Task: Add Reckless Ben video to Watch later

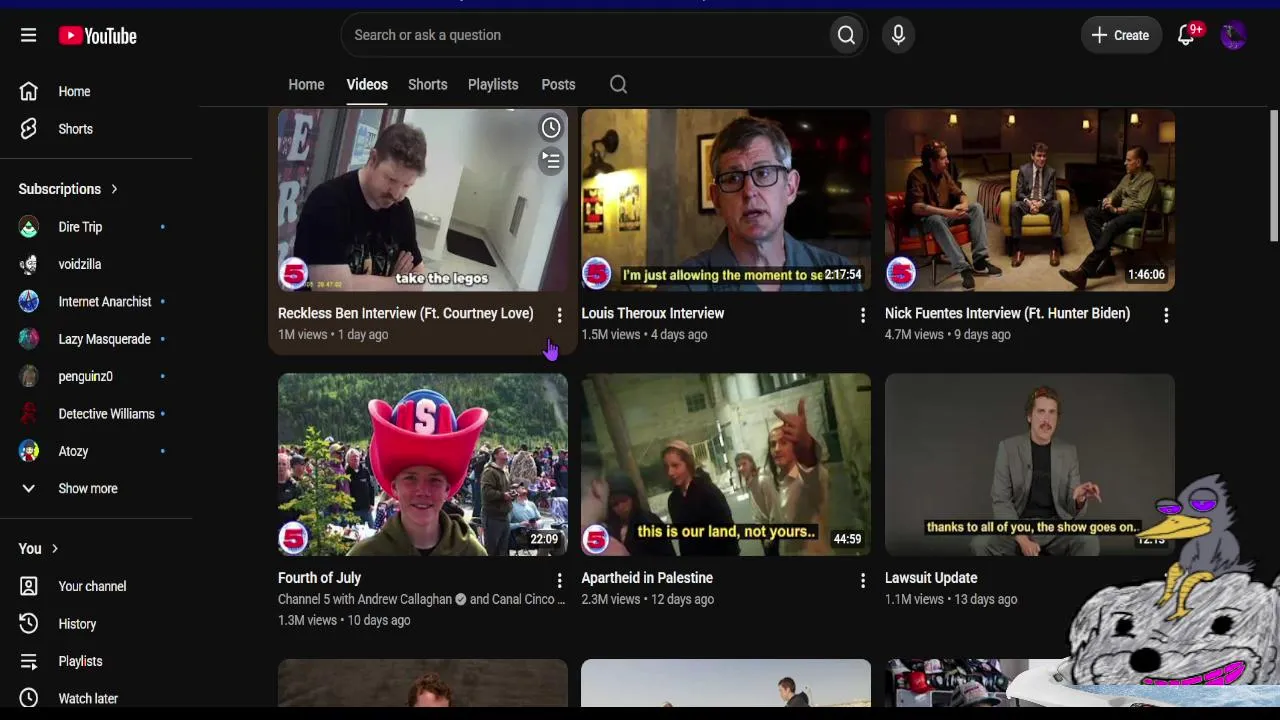Action: tap(551, 127)
